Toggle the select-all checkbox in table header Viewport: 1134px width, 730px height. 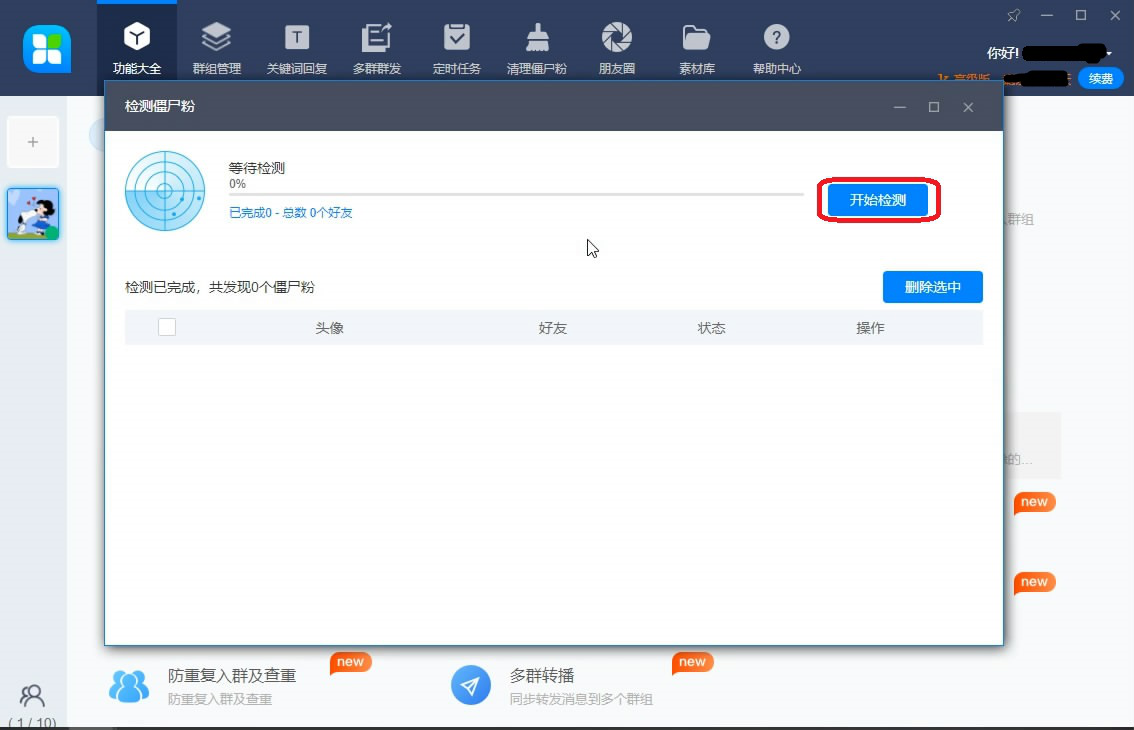coord(167,327)
